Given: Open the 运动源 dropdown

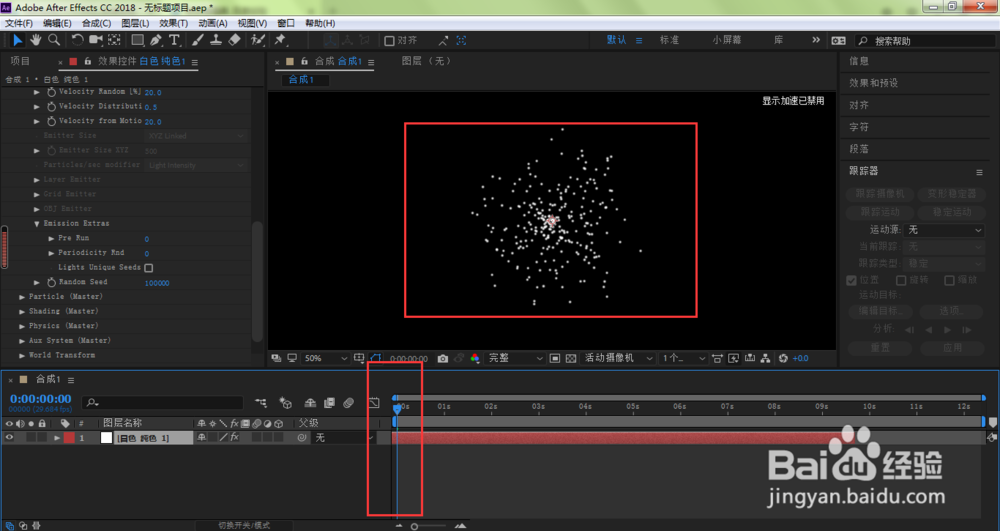Looking at the screenshot, I should click(x=944, y=229).
